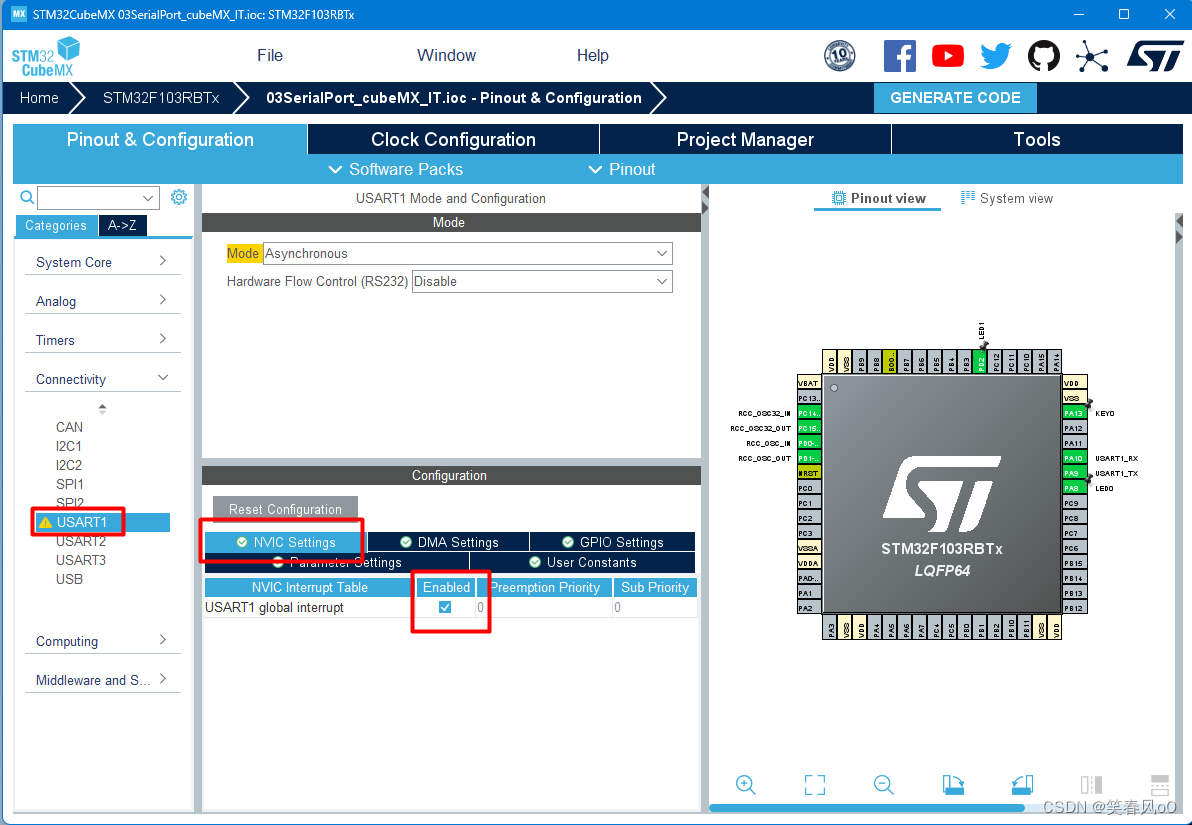Viewport: 1192px width, 825px height.
Task: Open the Twitter link icon
Action: [995, 56]
